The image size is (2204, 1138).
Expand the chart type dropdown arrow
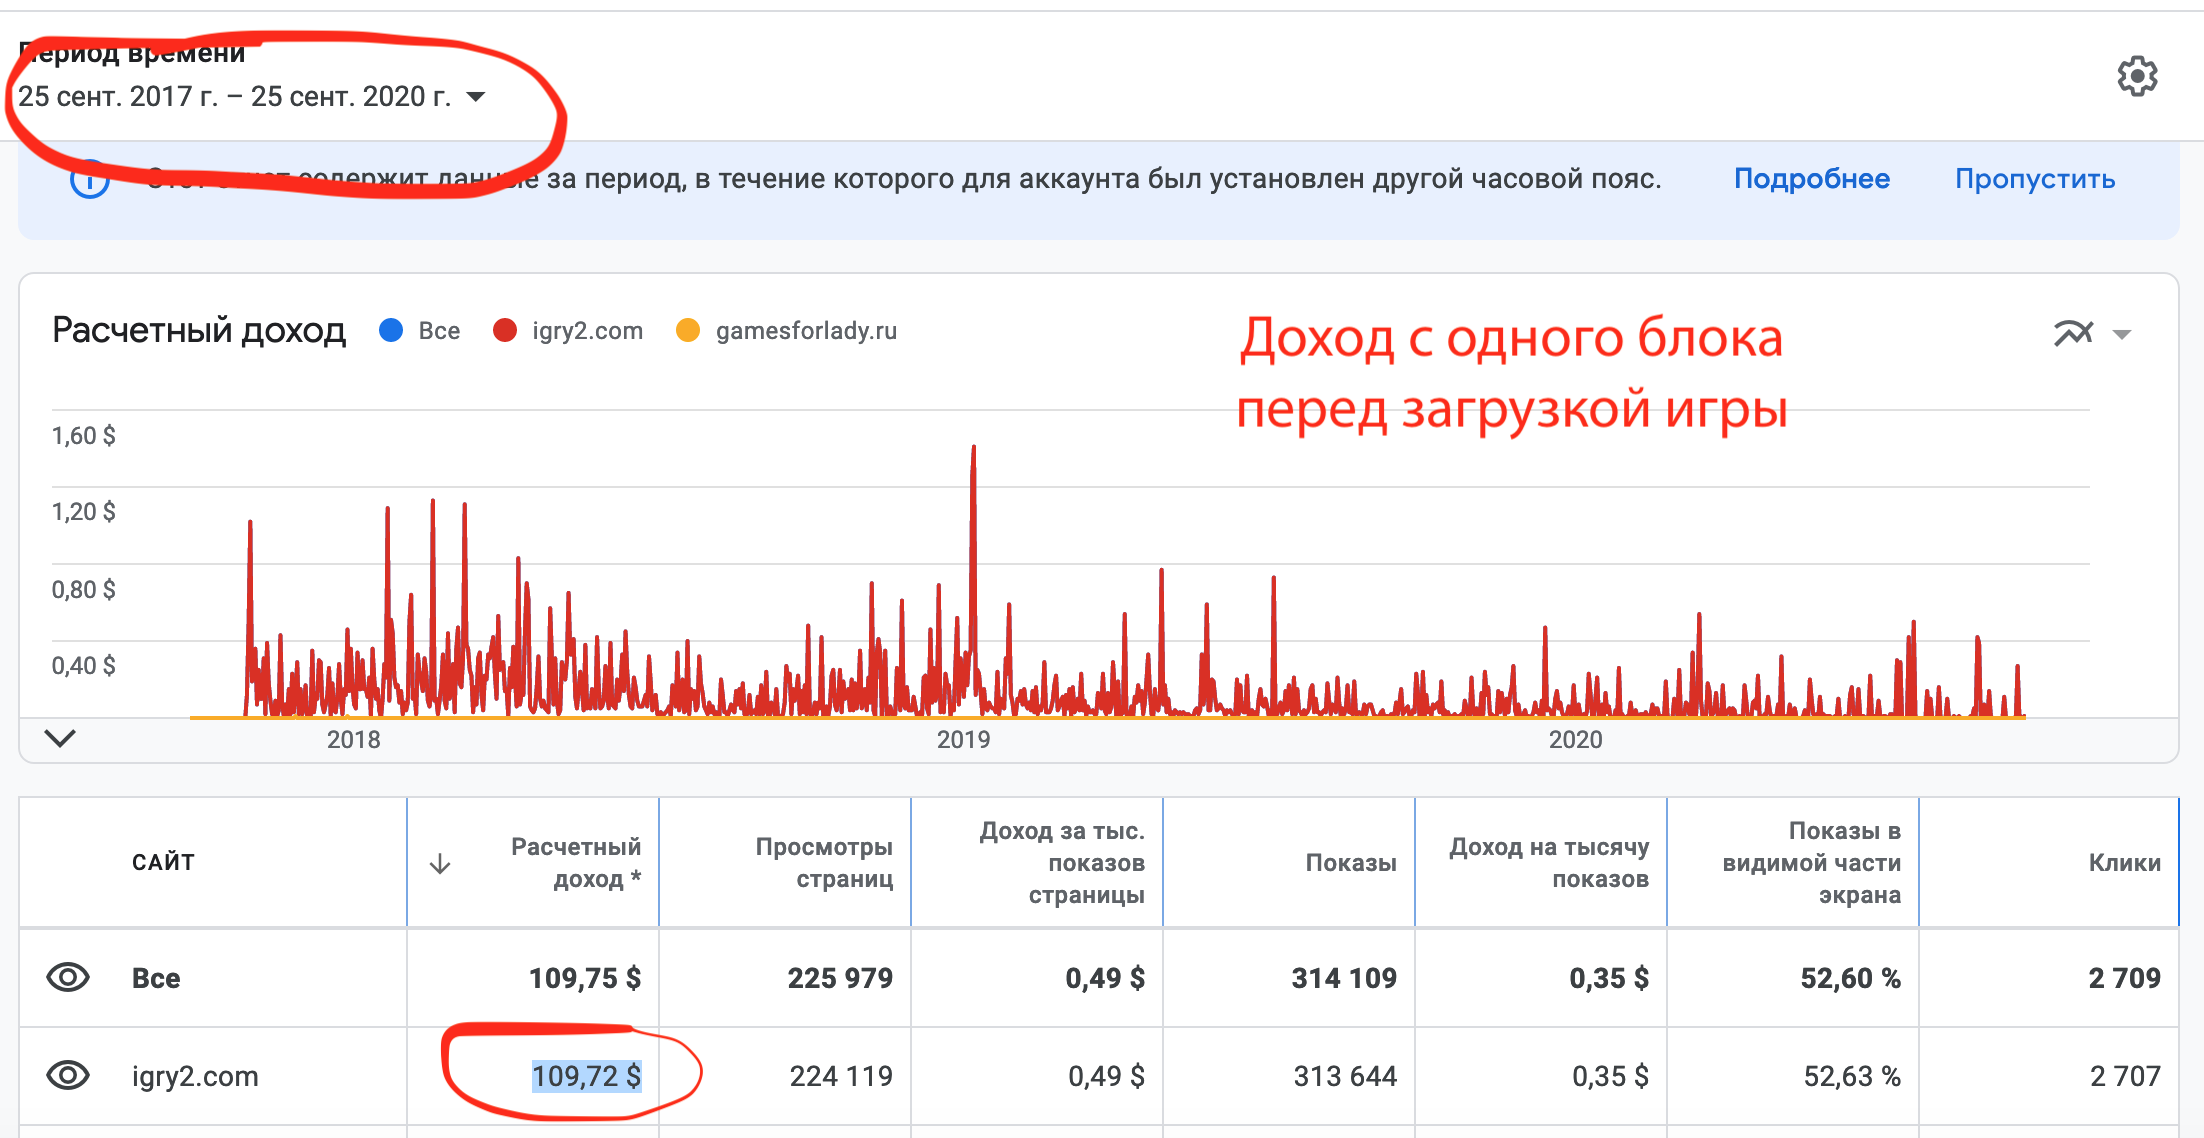point(2122,334)
